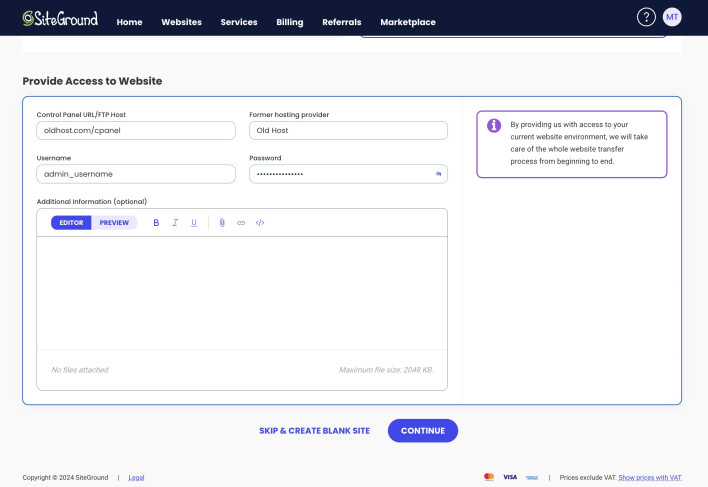Screen dimensions: 708x487
Task: Click the SiteGround logo
Action: (x=60, y=19)
